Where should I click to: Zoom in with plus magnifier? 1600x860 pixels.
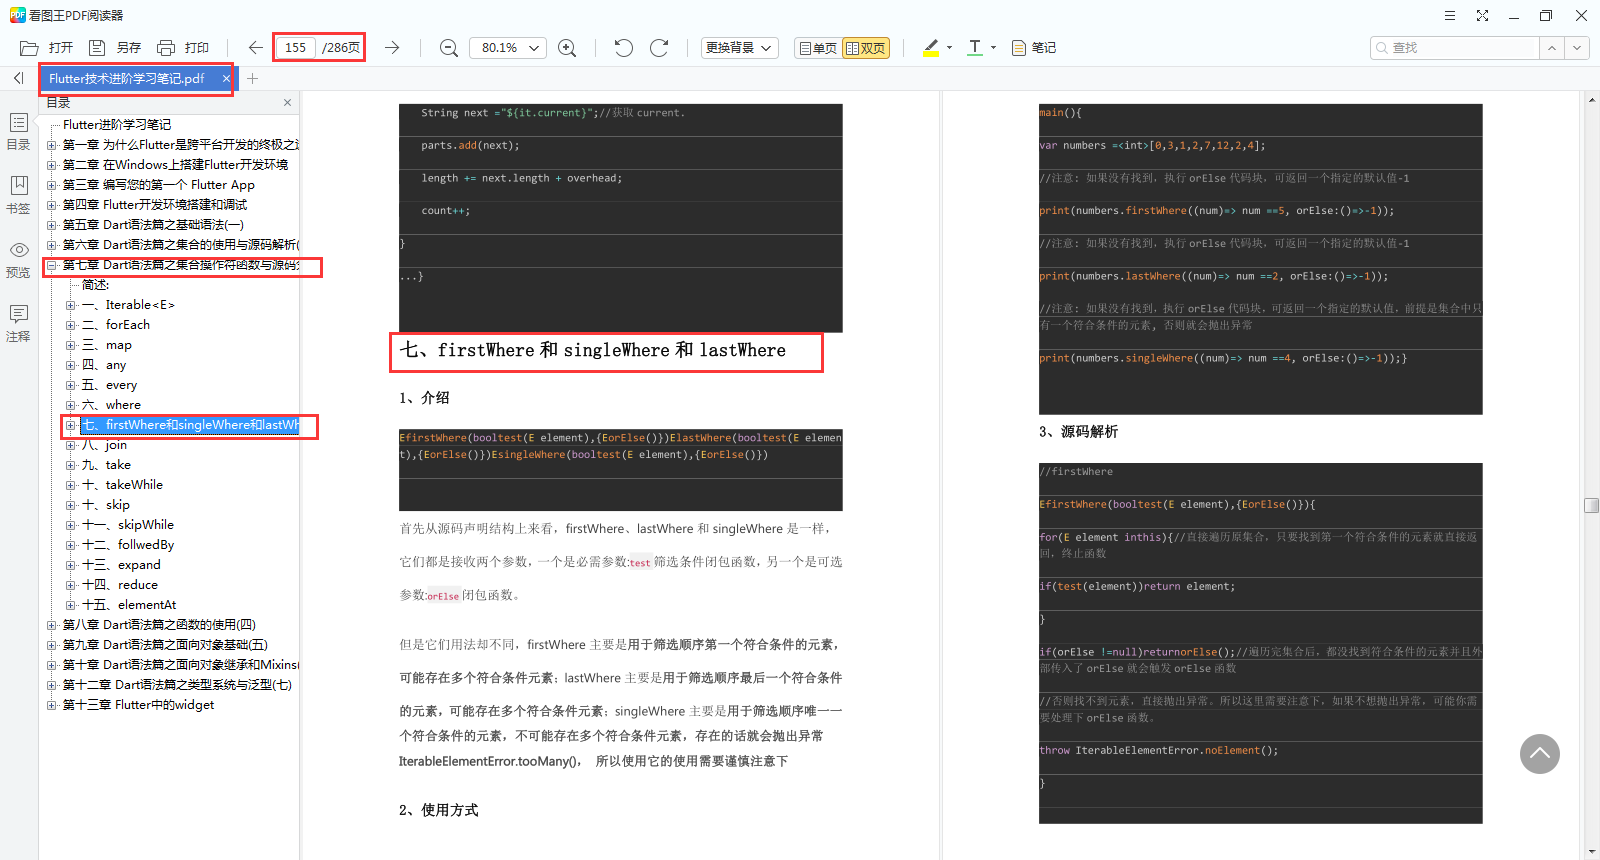(x=567, y=48)
